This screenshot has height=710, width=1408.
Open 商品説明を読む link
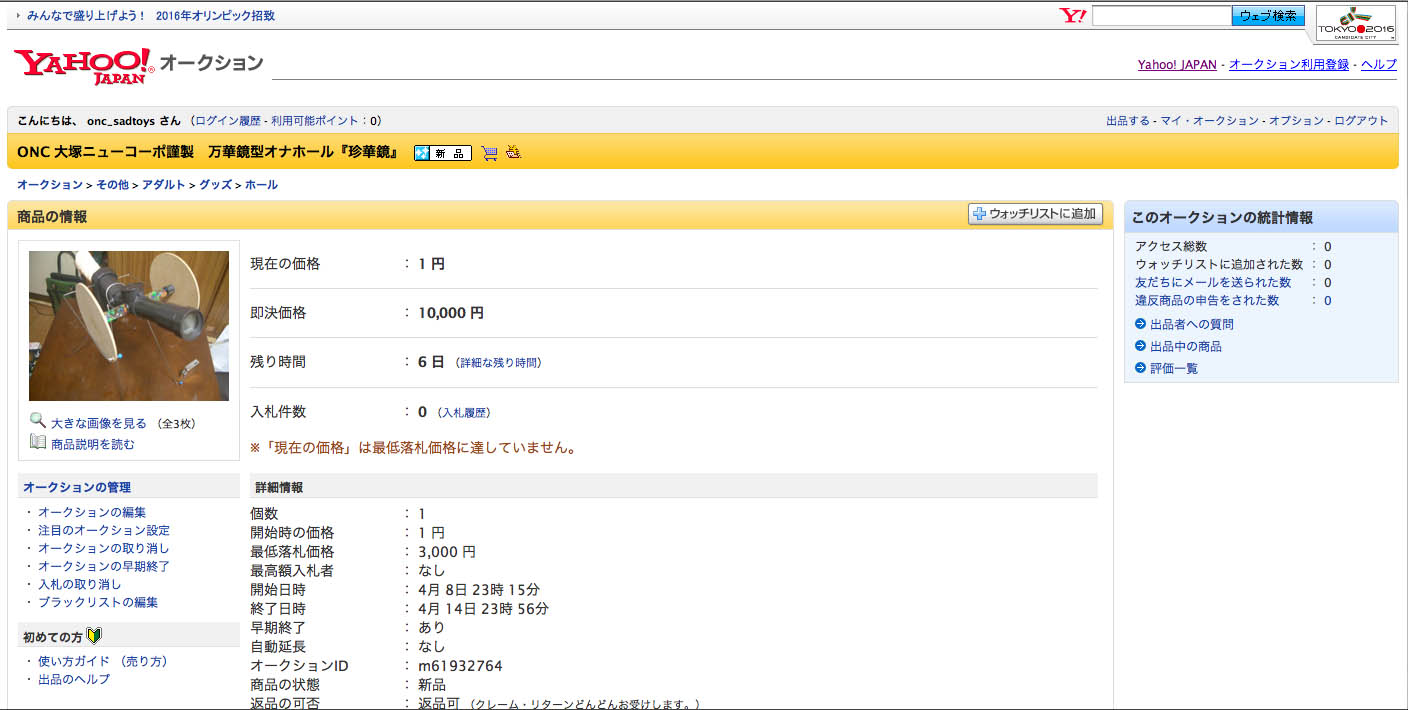point(93,444)
